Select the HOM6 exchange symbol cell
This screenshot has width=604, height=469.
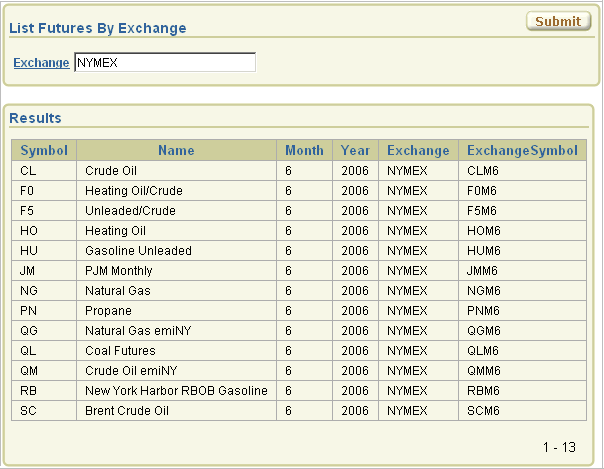pyautogui.click(x=522, y=231)
